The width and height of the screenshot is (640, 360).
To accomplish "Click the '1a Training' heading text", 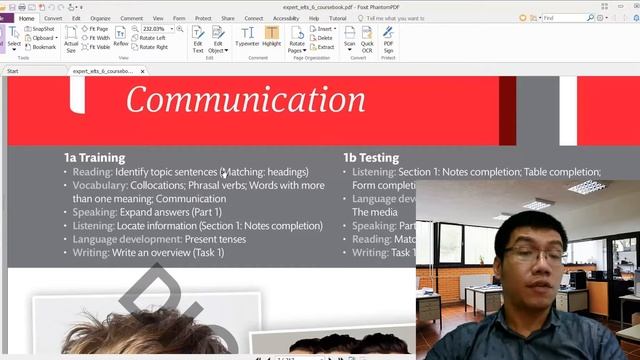I will [95, 158].
